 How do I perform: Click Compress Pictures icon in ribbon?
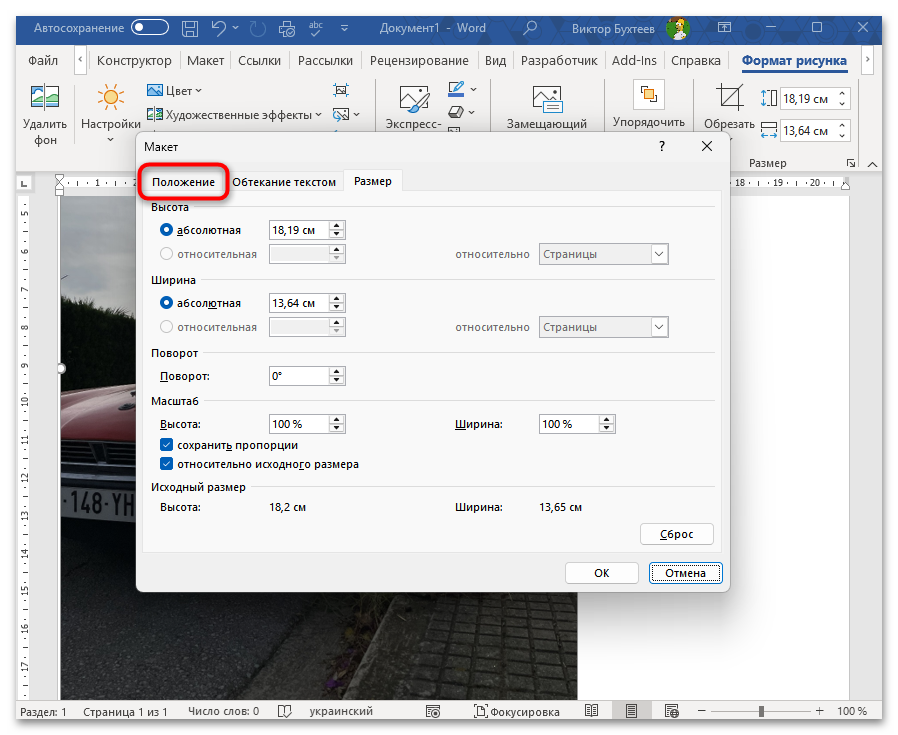pyautogui.click(x=341, y=90)
